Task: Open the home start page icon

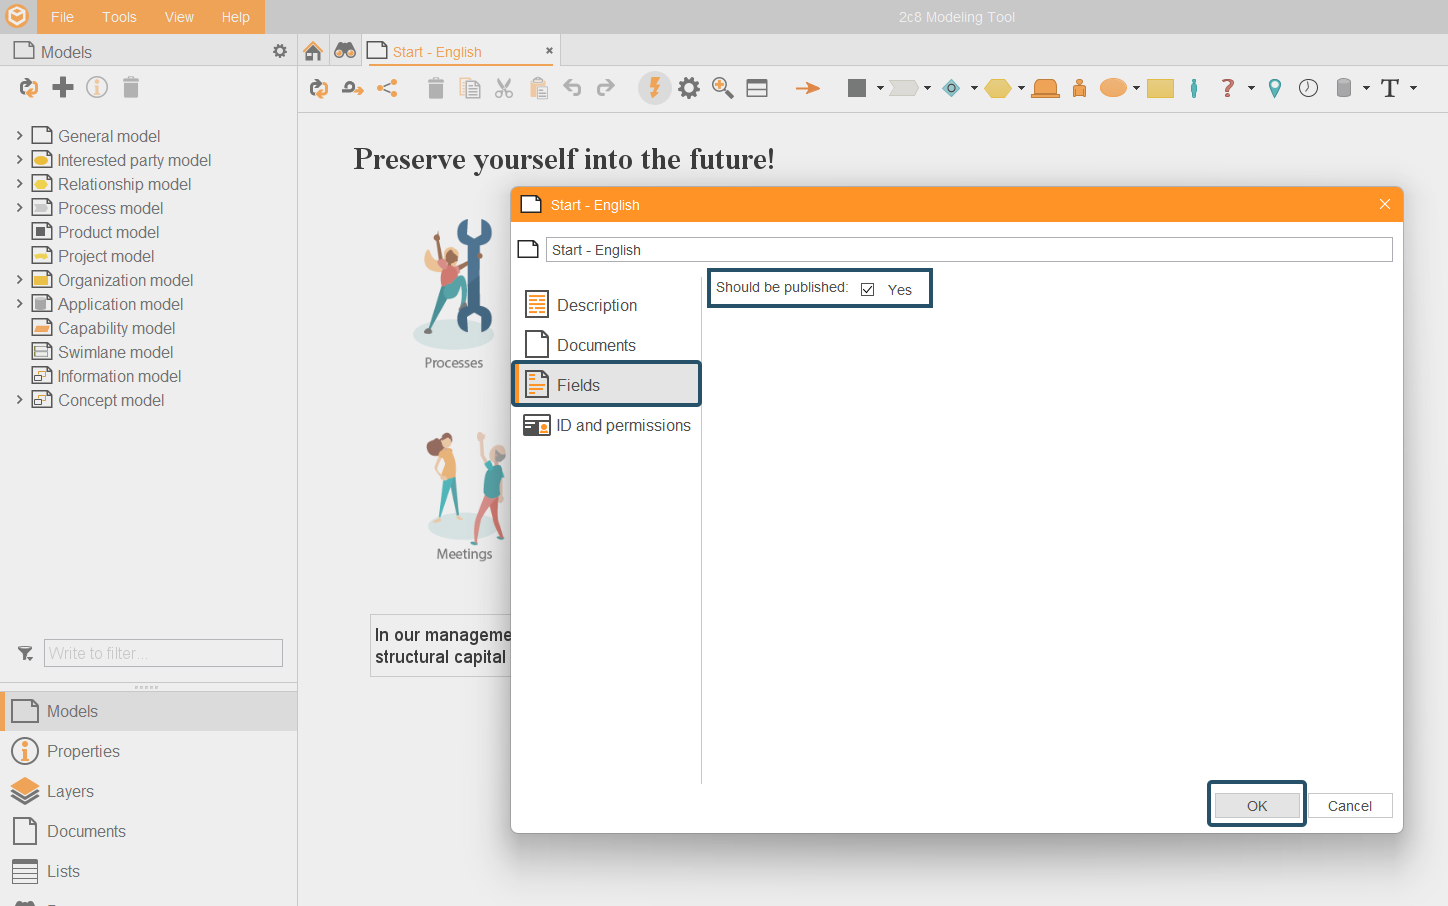Action: pyautogui.click(x=313, y=51)
